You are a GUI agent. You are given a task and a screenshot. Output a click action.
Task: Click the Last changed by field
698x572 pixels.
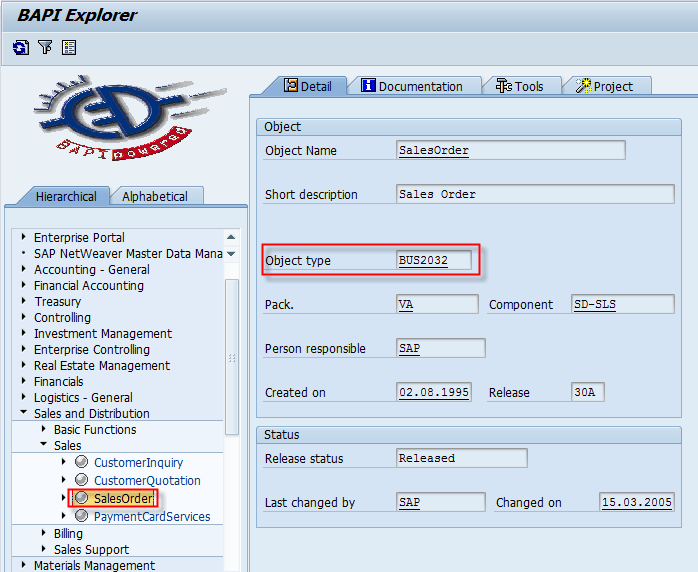tap(441, 502)
